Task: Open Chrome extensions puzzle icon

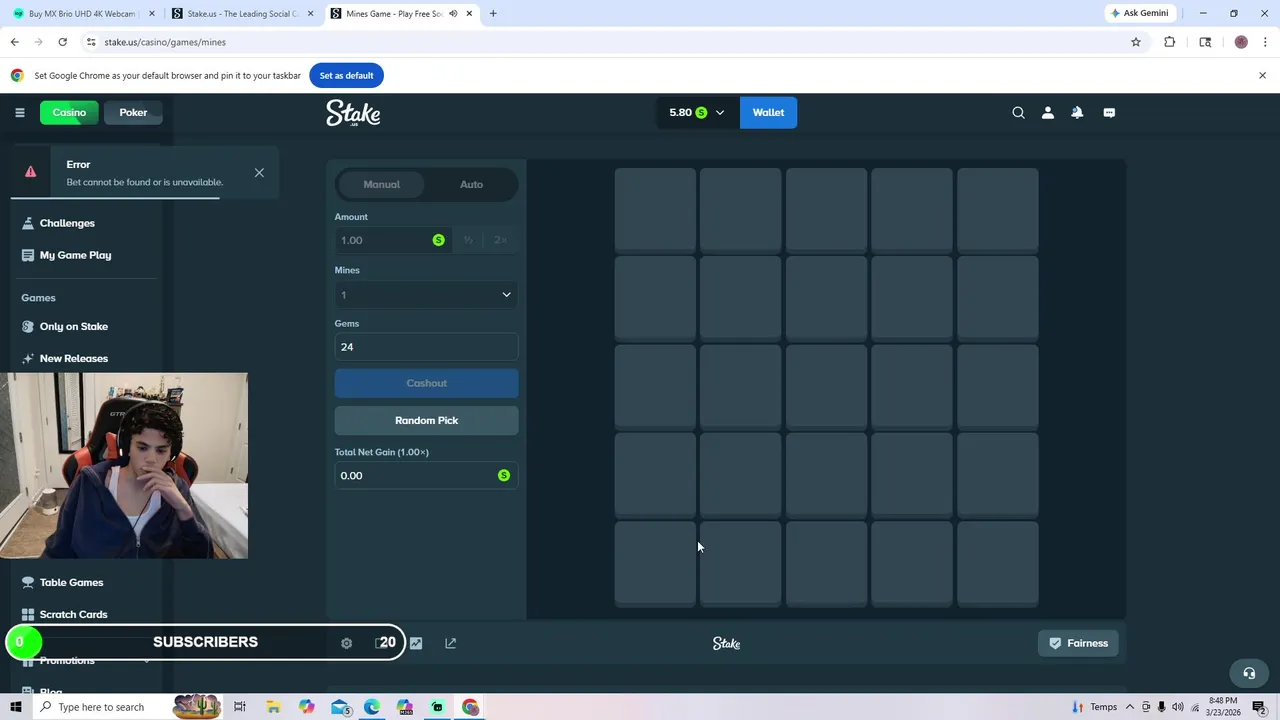Action: [x=1169, y=42]
